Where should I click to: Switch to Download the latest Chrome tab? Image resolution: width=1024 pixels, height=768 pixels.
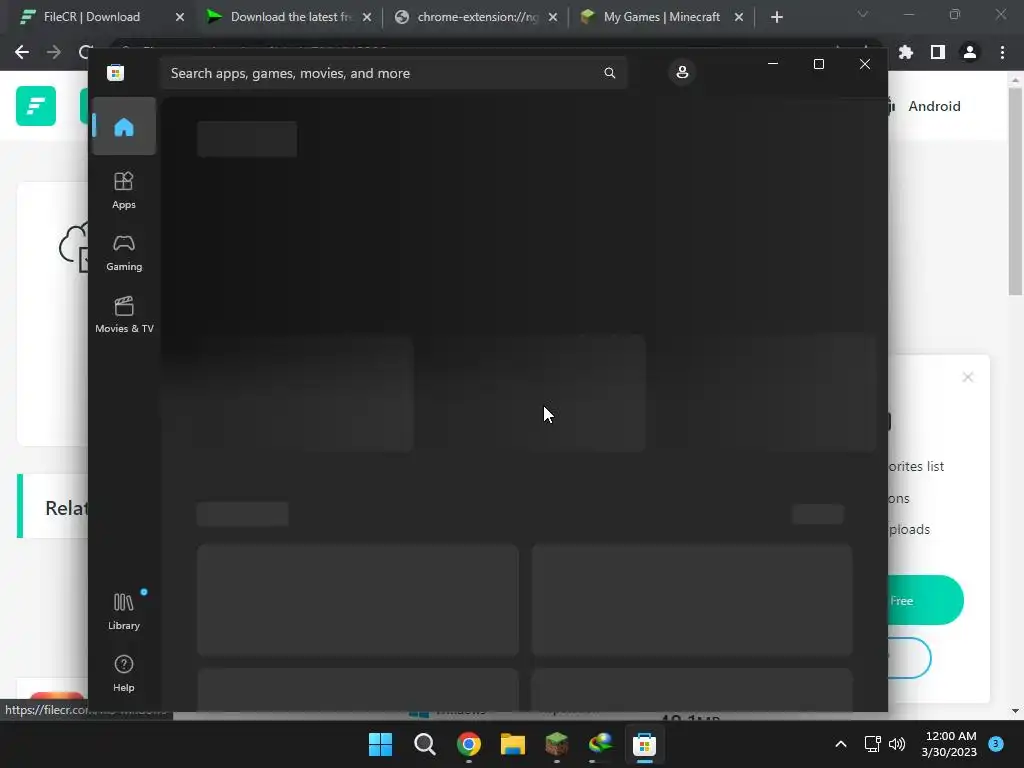[291, 17]
